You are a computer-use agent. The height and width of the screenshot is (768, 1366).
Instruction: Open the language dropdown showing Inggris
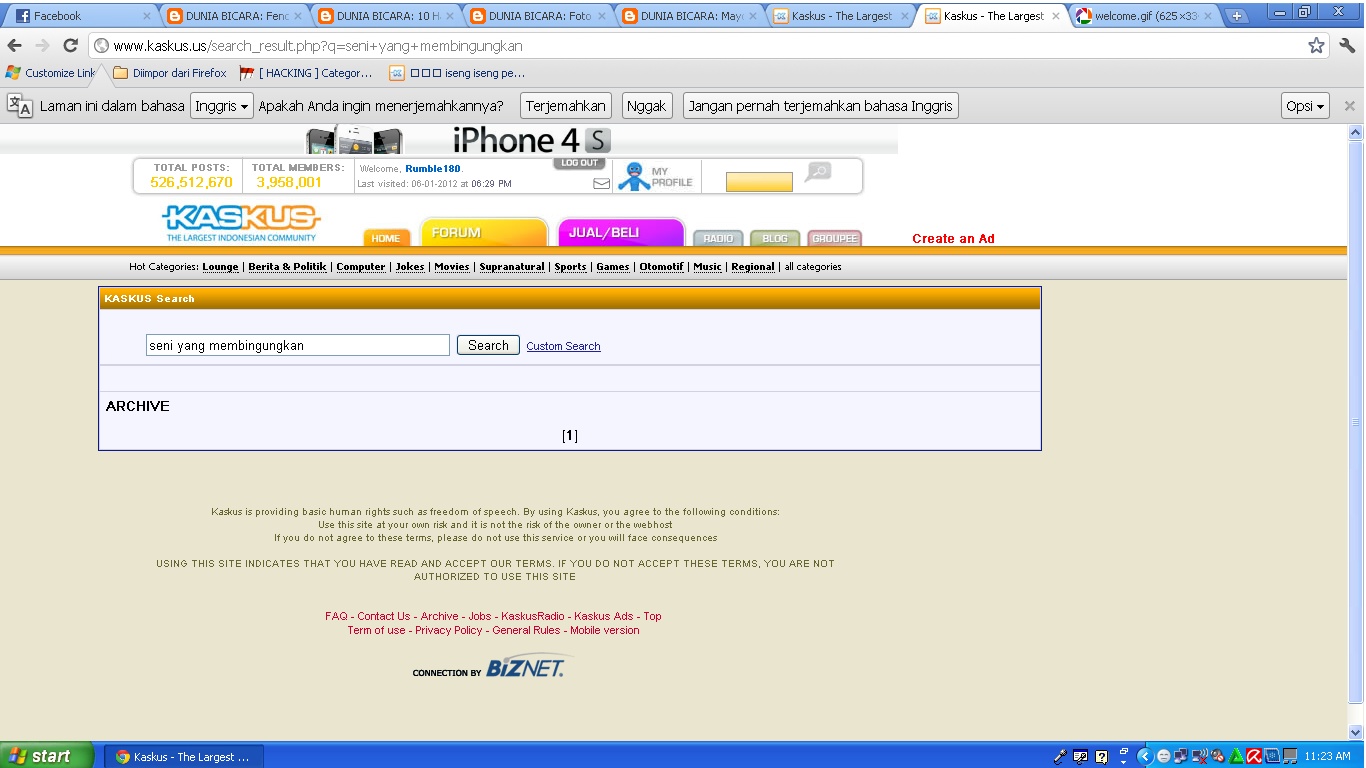pos(222,106)
